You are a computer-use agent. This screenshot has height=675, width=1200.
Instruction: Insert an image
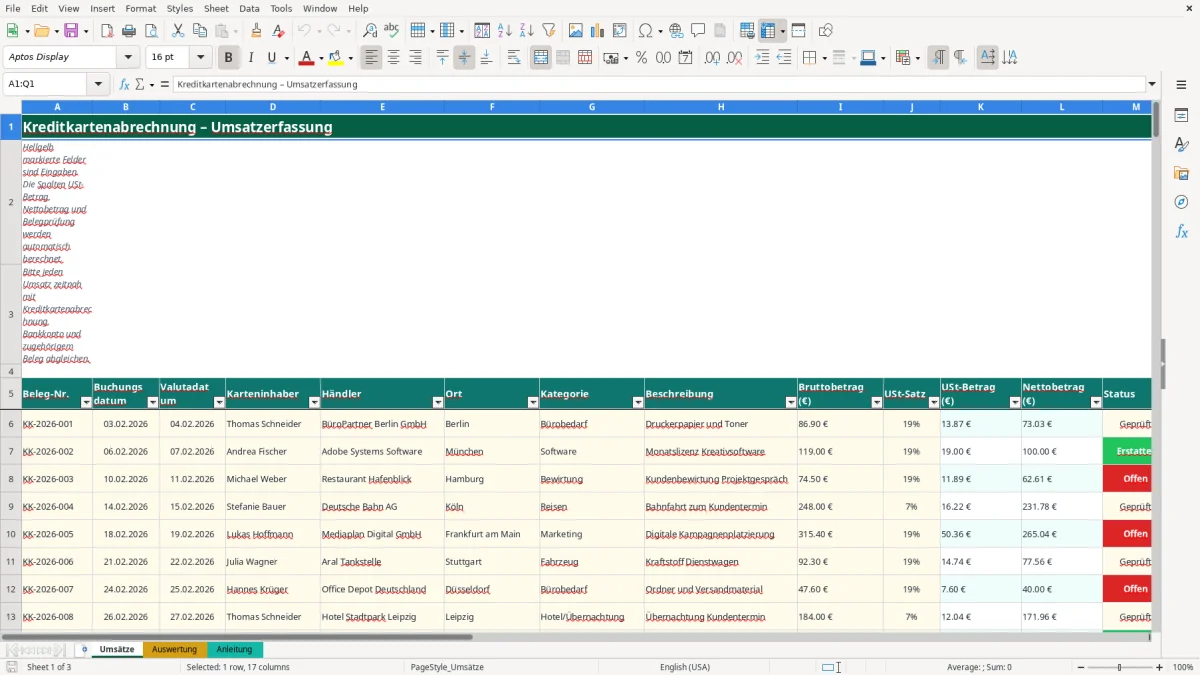tap(576, 31)
